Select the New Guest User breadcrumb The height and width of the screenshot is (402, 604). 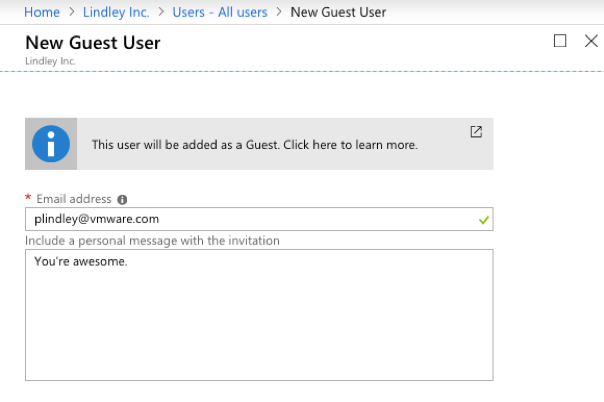click(338, 13)
